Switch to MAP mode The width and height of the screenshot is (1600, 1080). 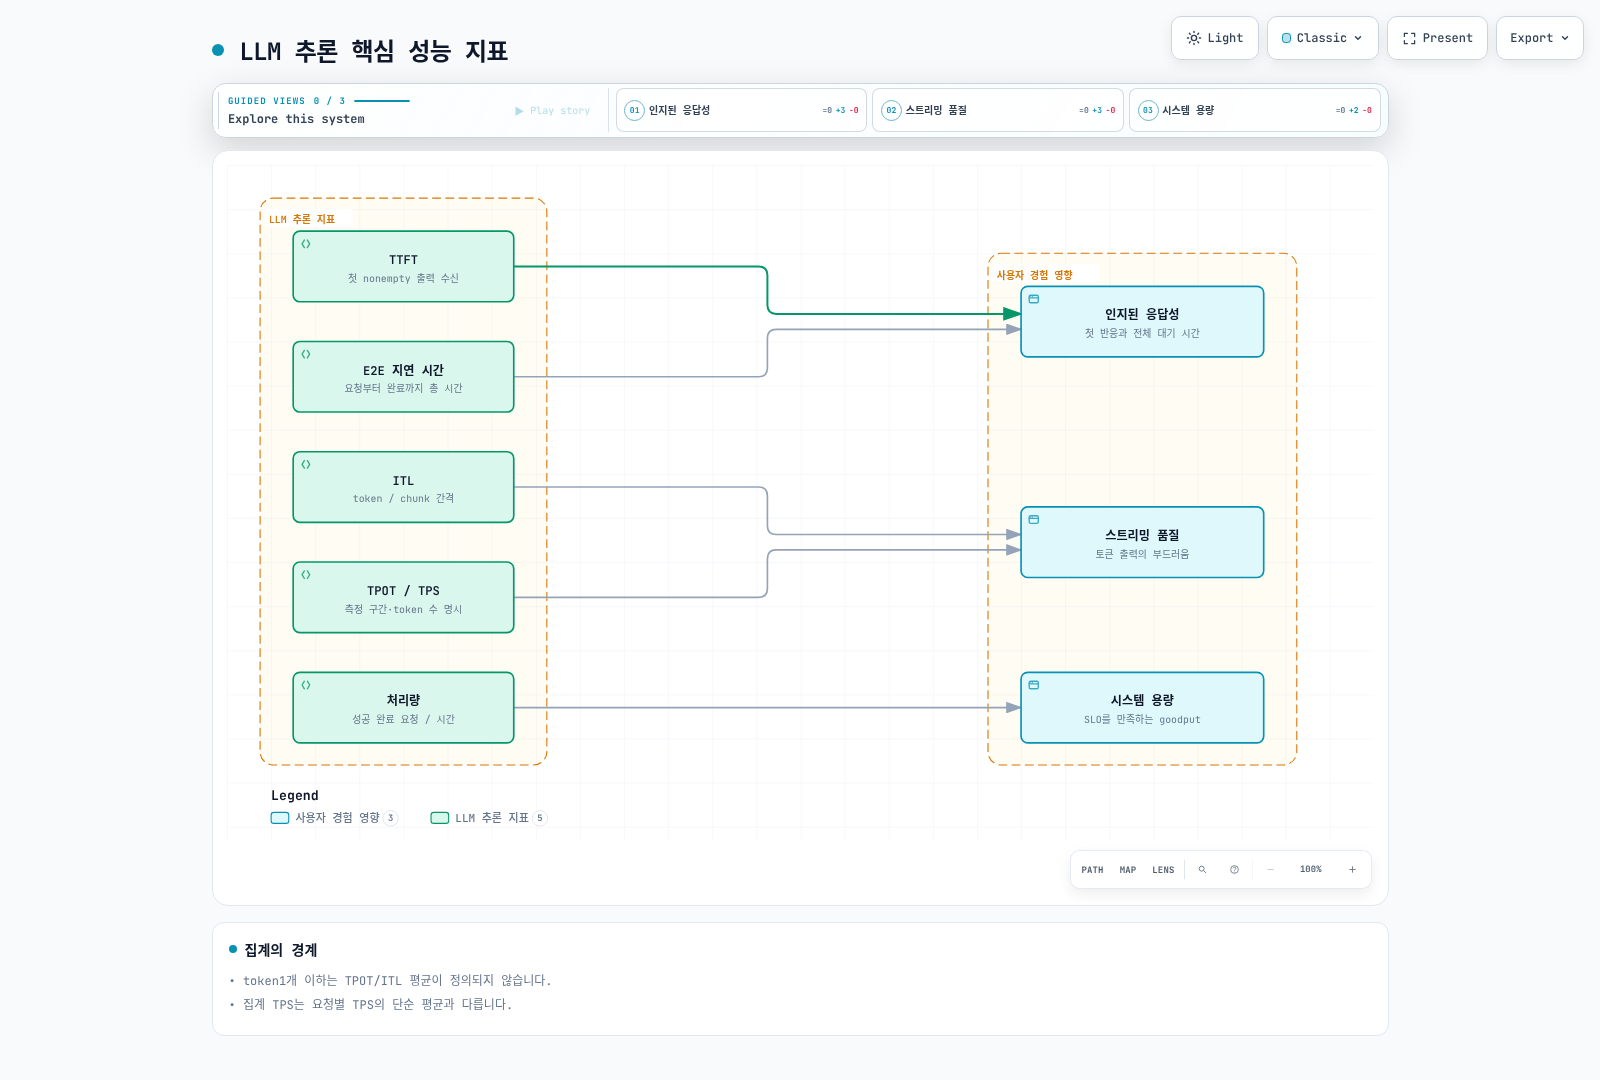pyautogui.click(x=1128, y=870)
